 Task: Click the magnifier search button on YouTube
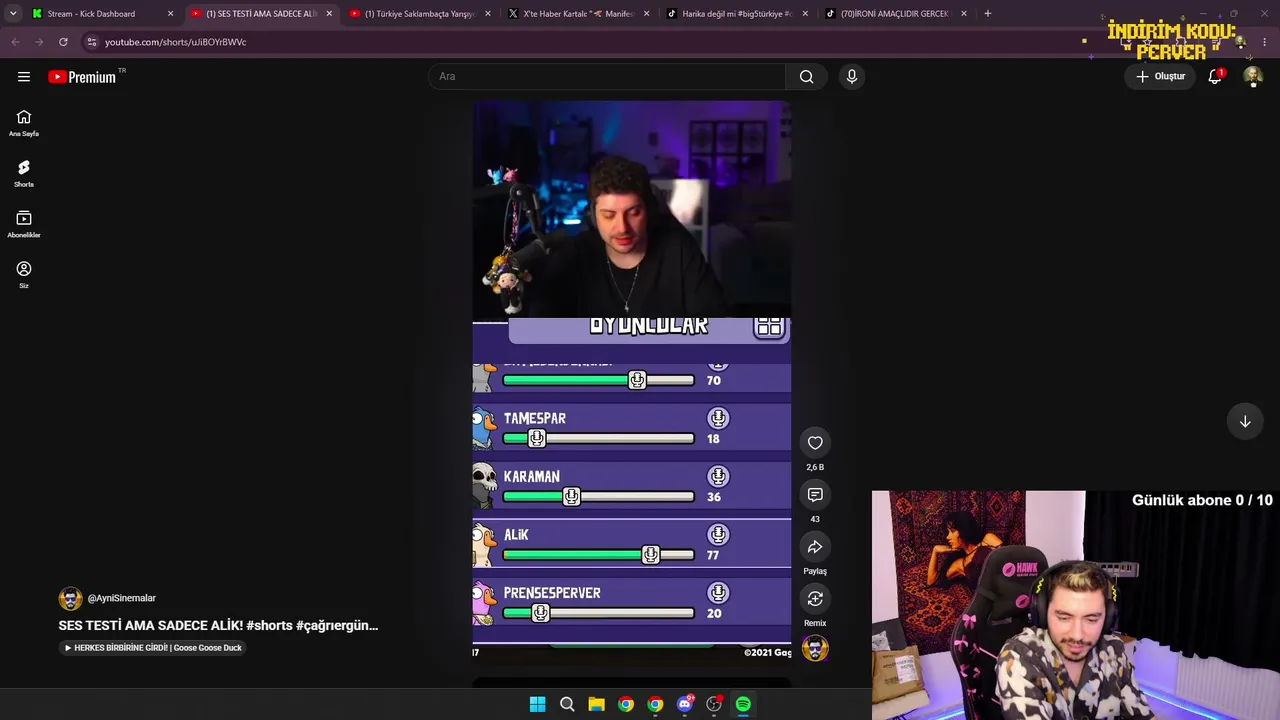806,76
